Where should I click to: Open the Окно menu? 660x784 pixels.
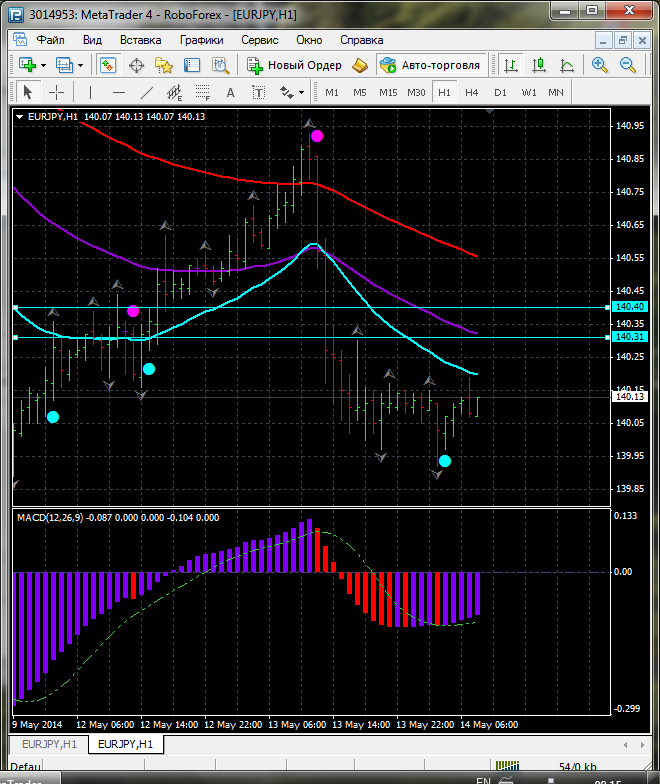click(x=309, y=40)
